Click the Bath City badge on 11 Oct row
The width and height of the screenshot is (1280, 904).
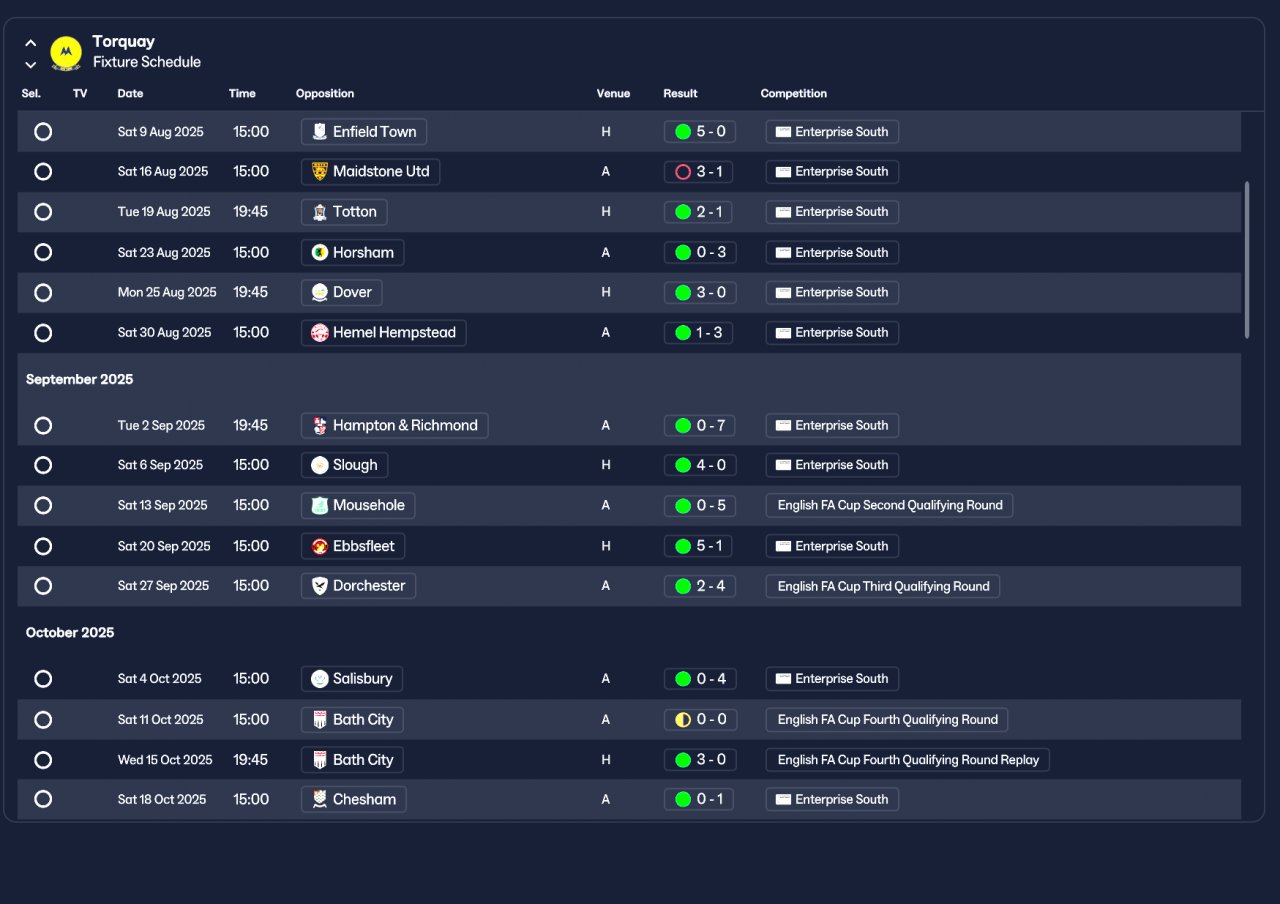click(x=319, y=719)
